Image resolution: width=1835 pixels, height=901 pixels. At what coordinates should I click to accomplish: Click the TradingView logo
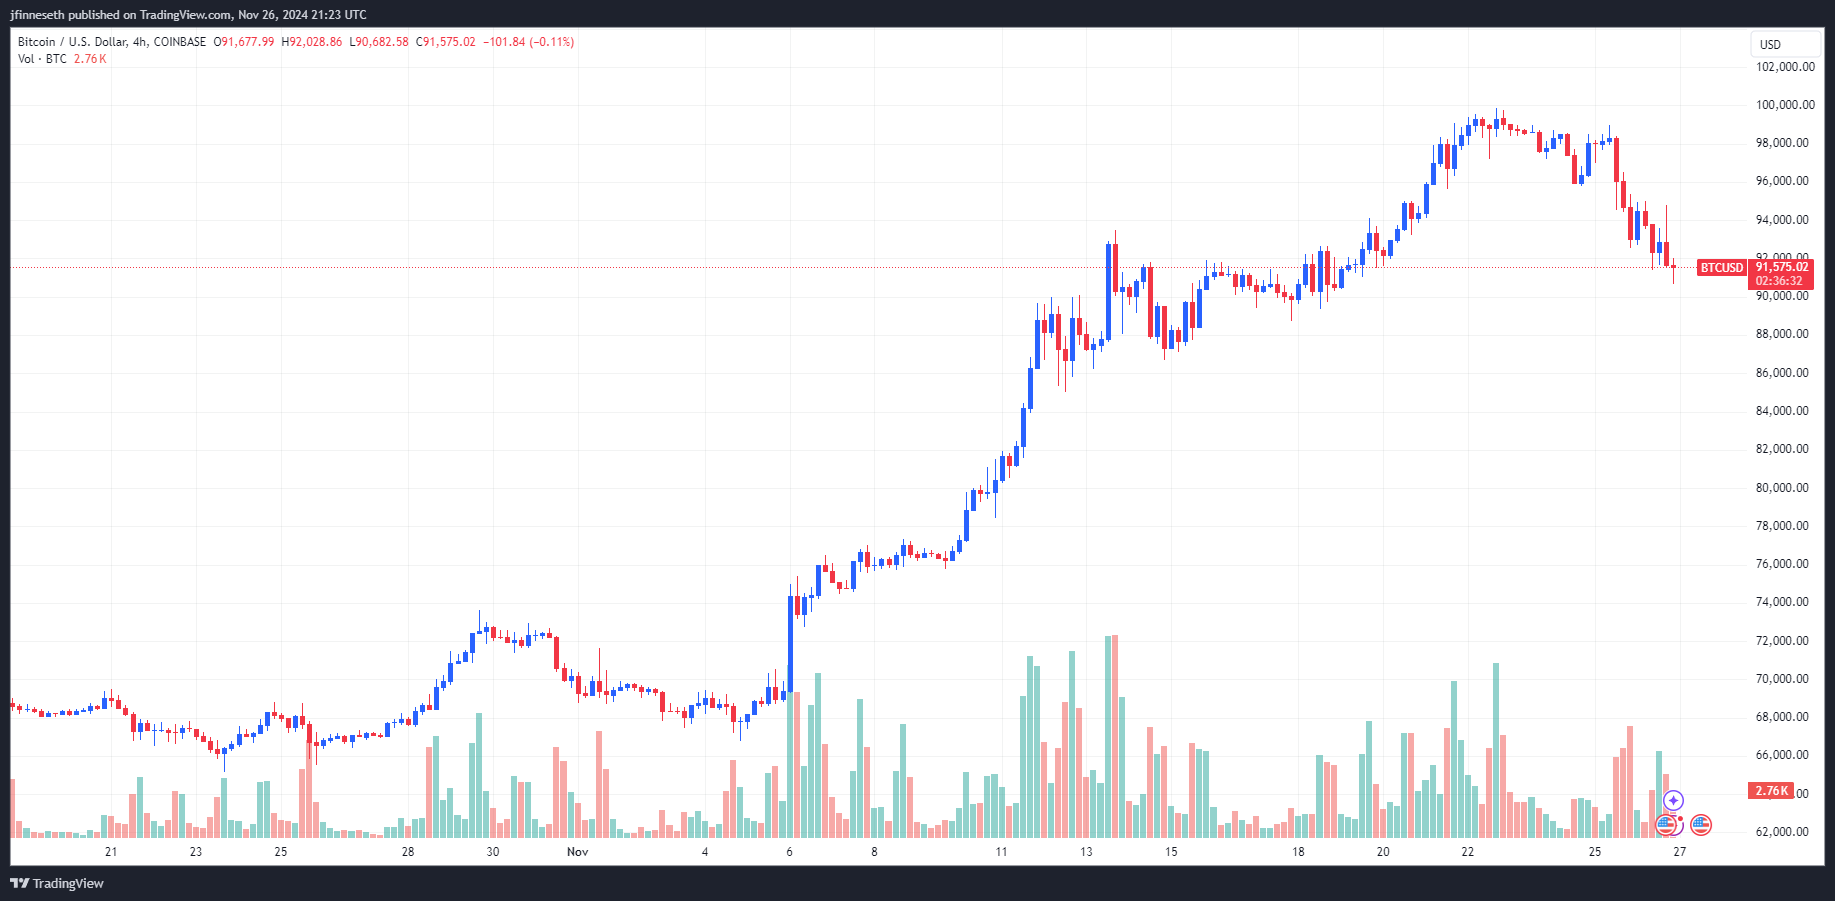(17, 884)
